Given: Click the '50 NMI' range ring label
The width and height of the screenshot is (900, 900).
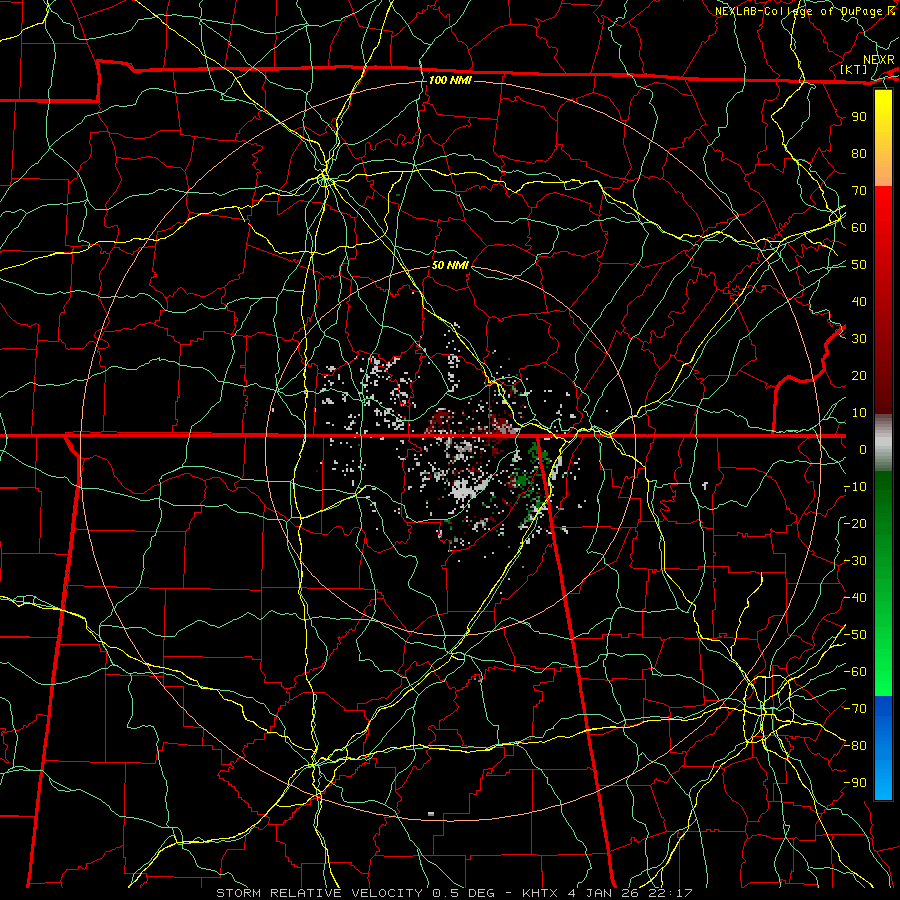Looking at the screenshot, I should (450, 265).
